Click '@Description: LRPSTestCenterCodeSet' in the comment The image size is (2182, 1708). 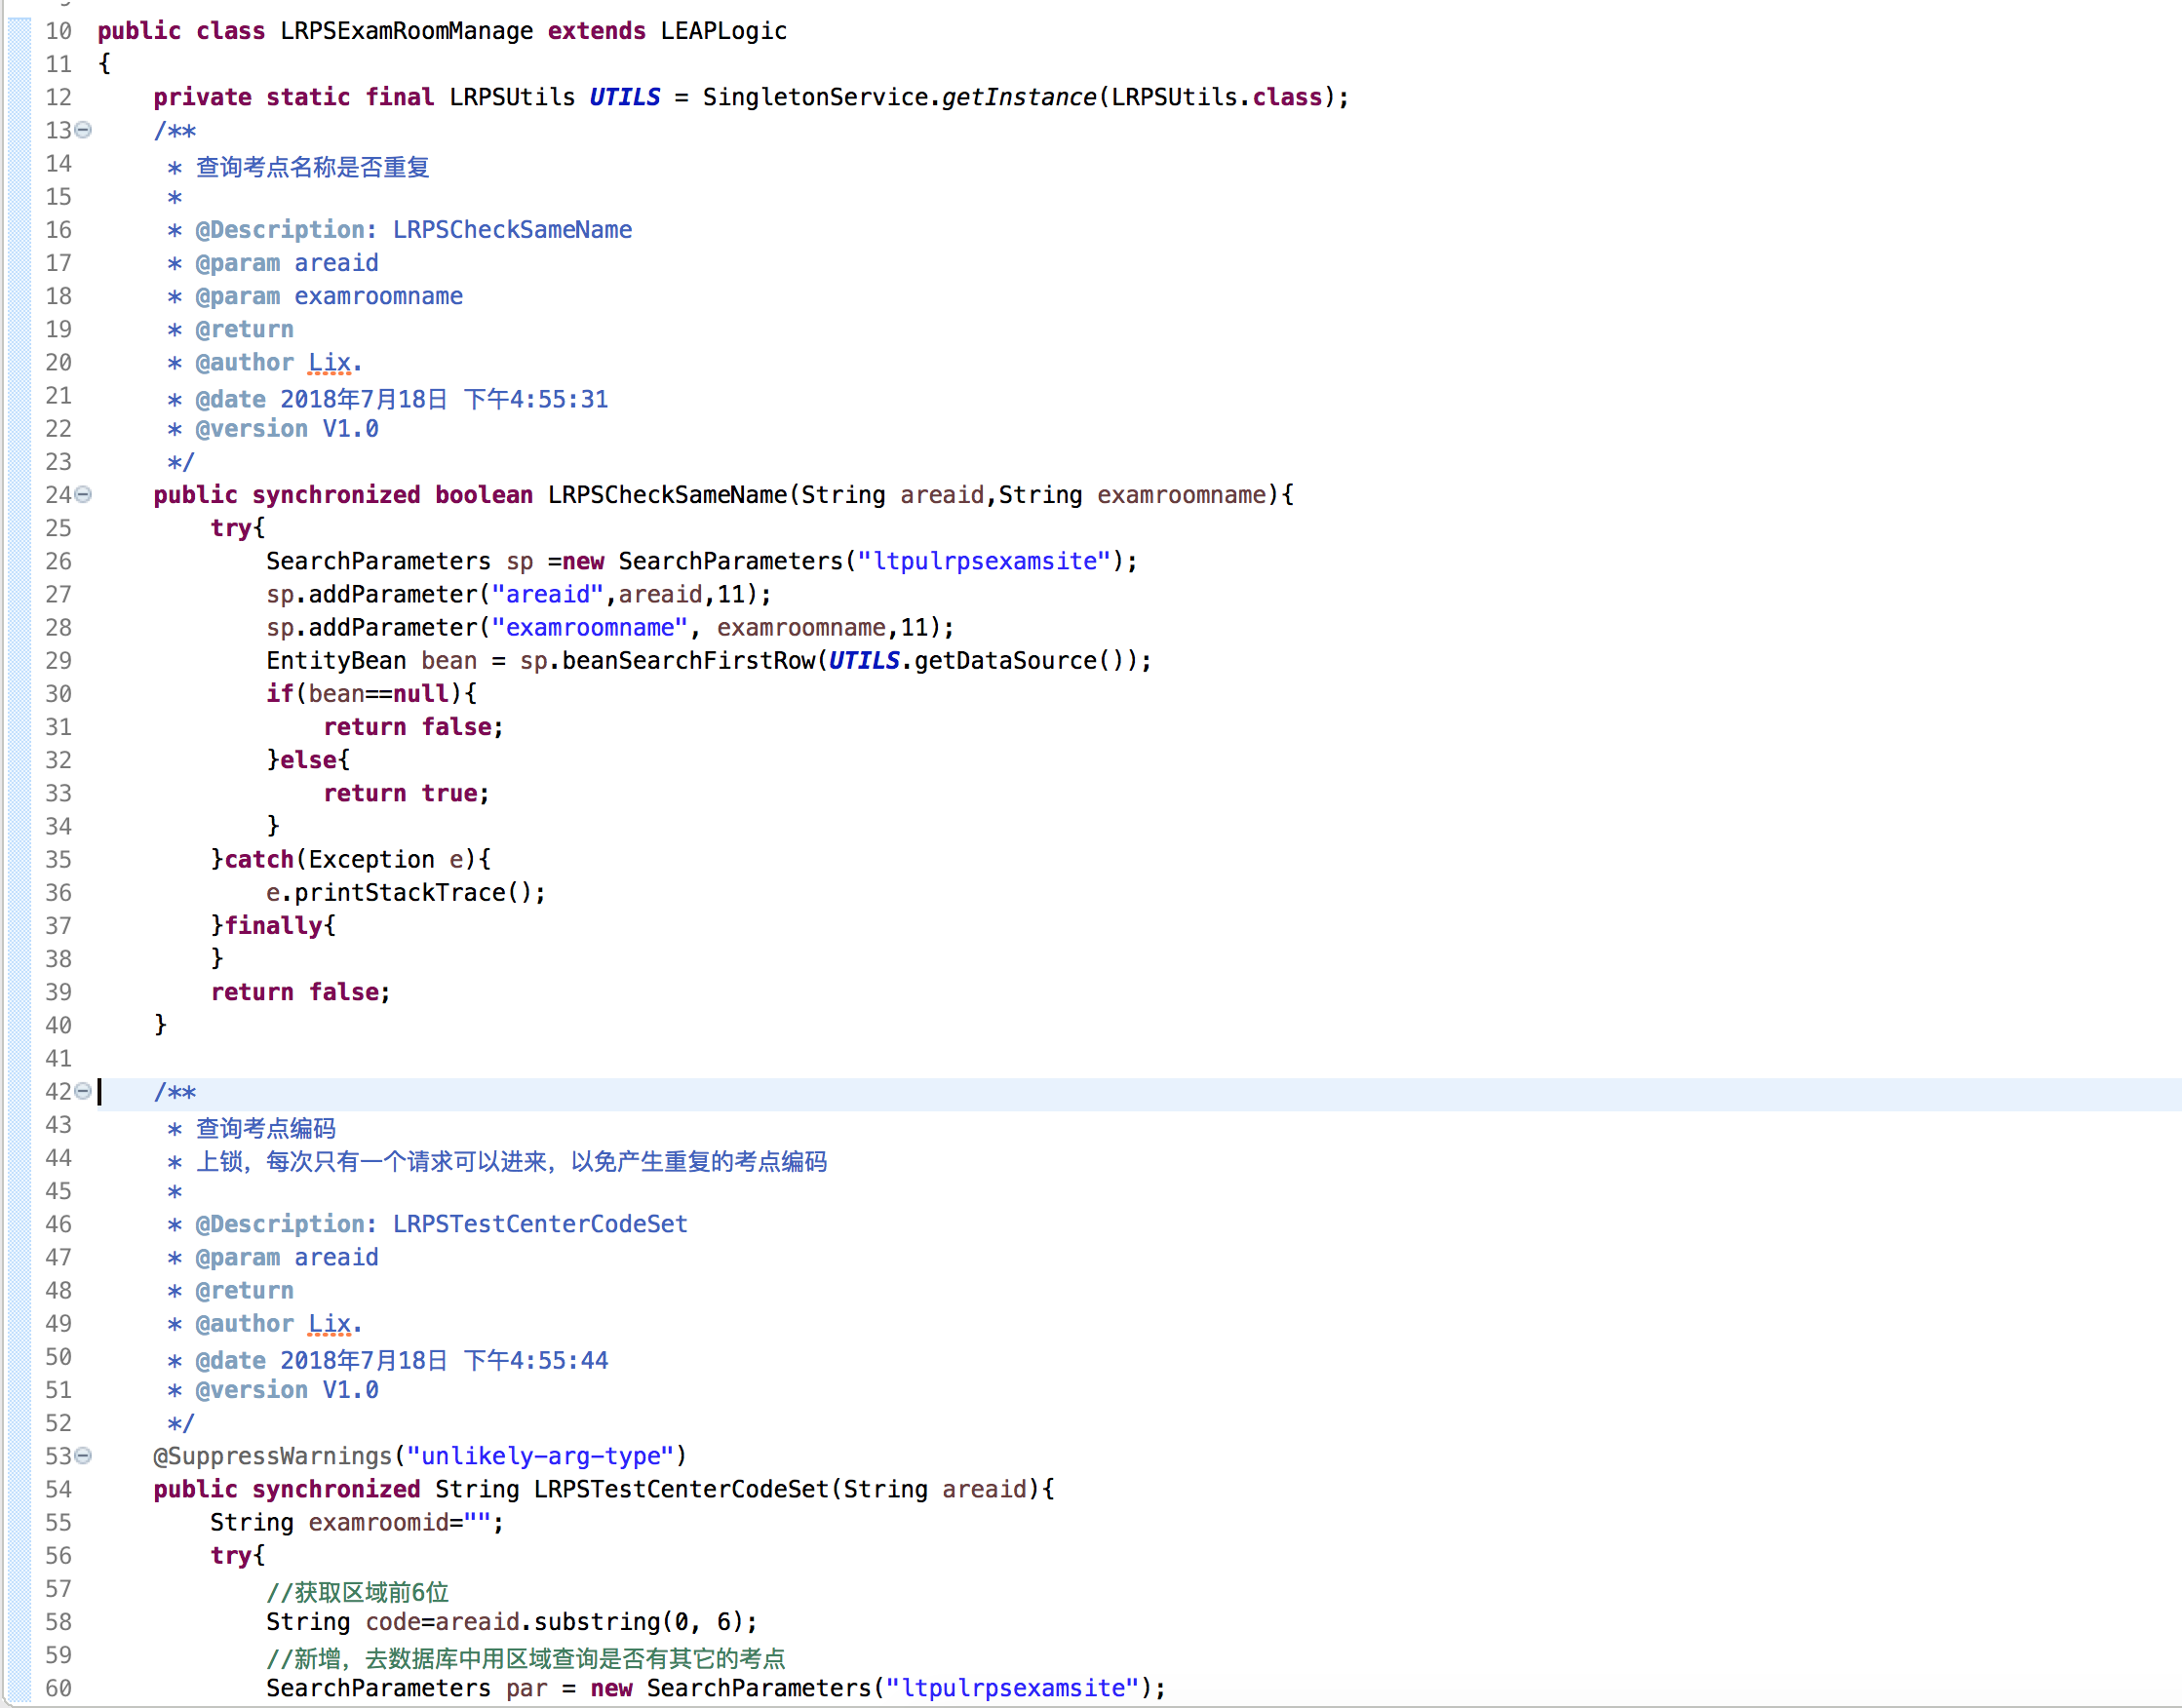click(x=442, y=1224)
